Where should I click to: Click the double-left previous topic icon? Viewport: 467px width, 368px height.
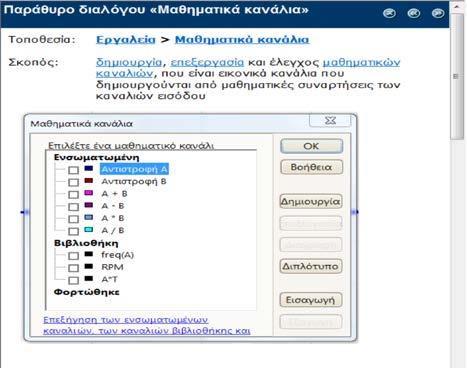click(x=414, y=13)
